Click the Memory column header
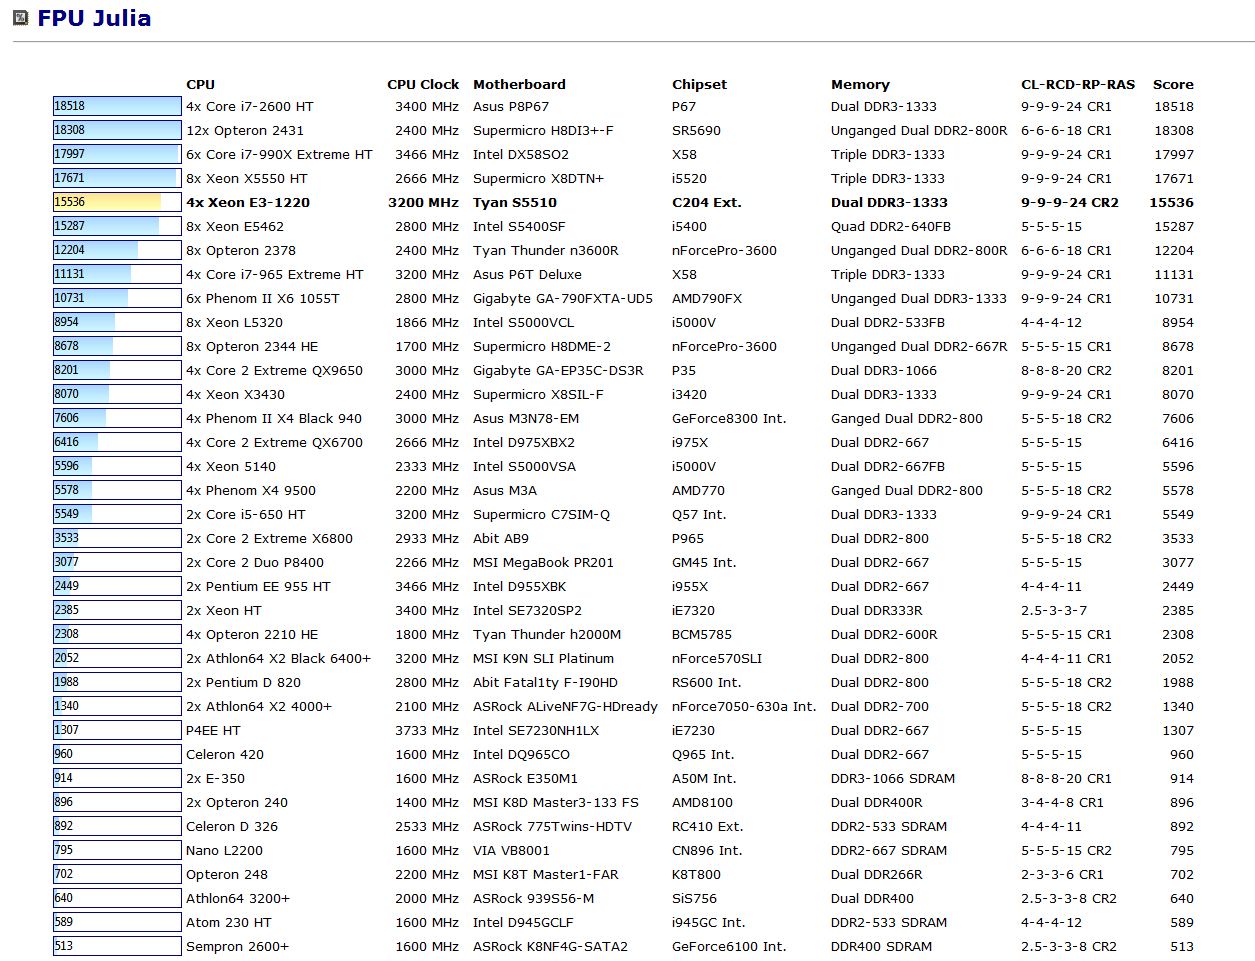 click(x=860, y=84)
